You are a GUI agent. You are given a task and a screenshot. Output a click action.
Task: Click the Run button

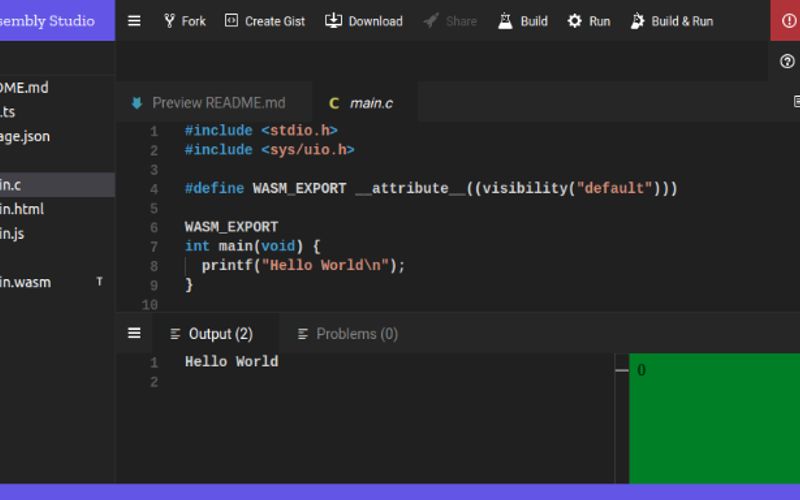tap(589, 21)
